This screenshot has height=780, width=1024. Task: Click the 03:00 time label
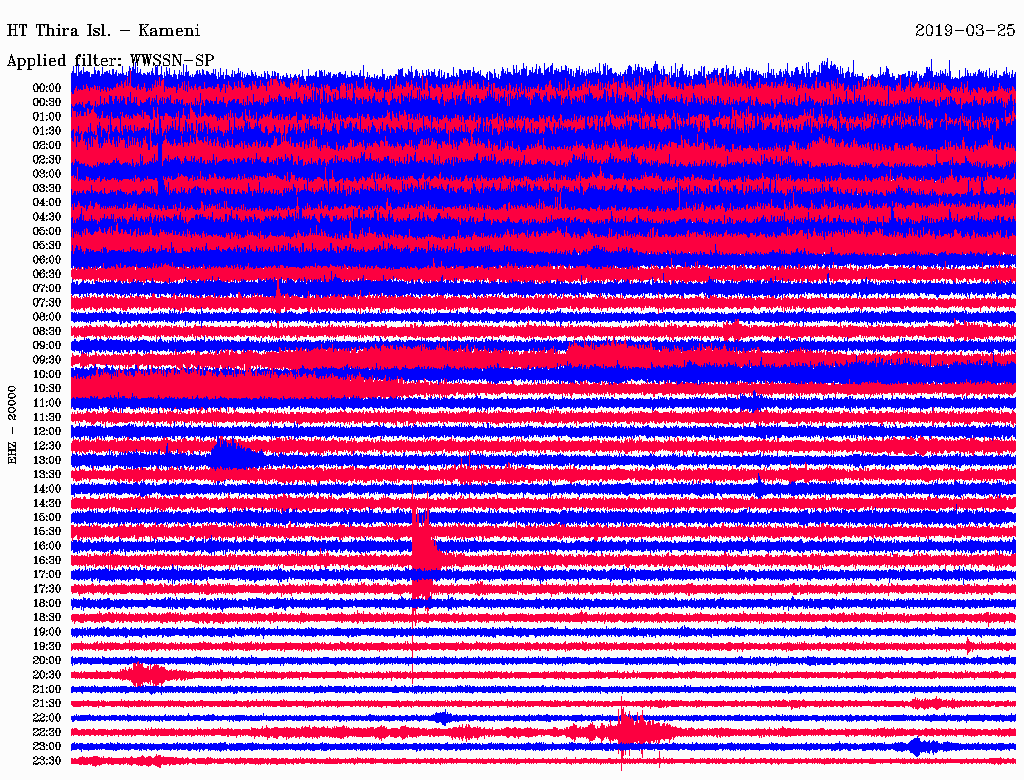tap(47, 174)
